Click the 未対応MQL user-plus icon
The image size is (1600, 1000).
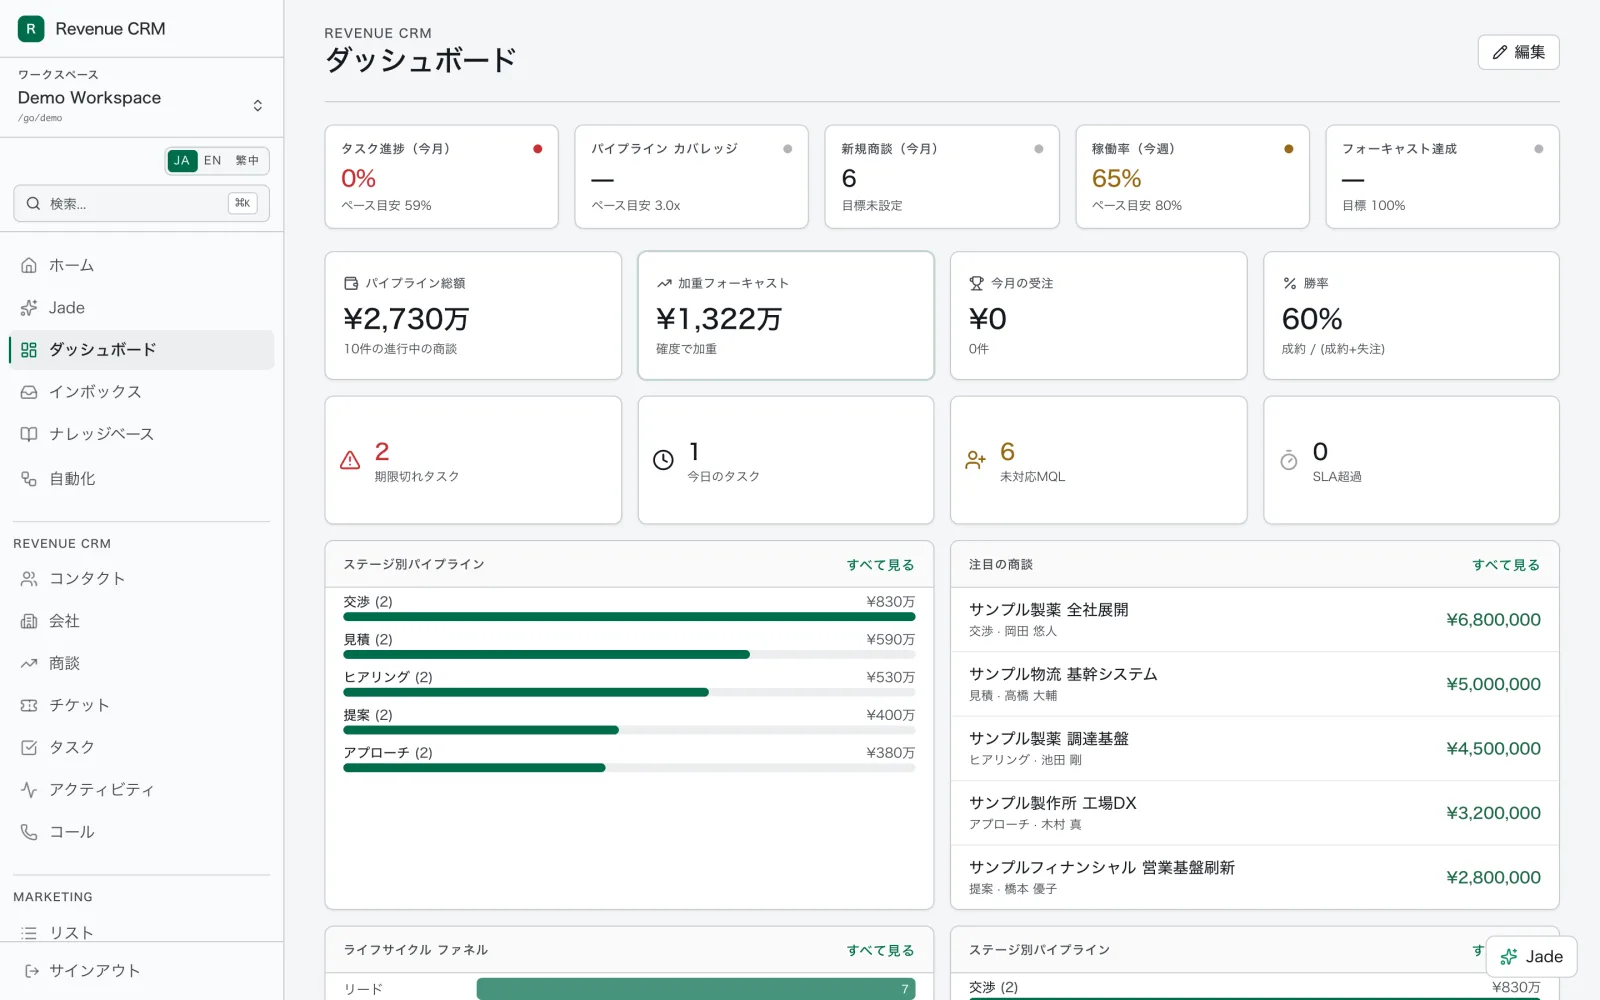pyautogui.click(x=975, y=460)
